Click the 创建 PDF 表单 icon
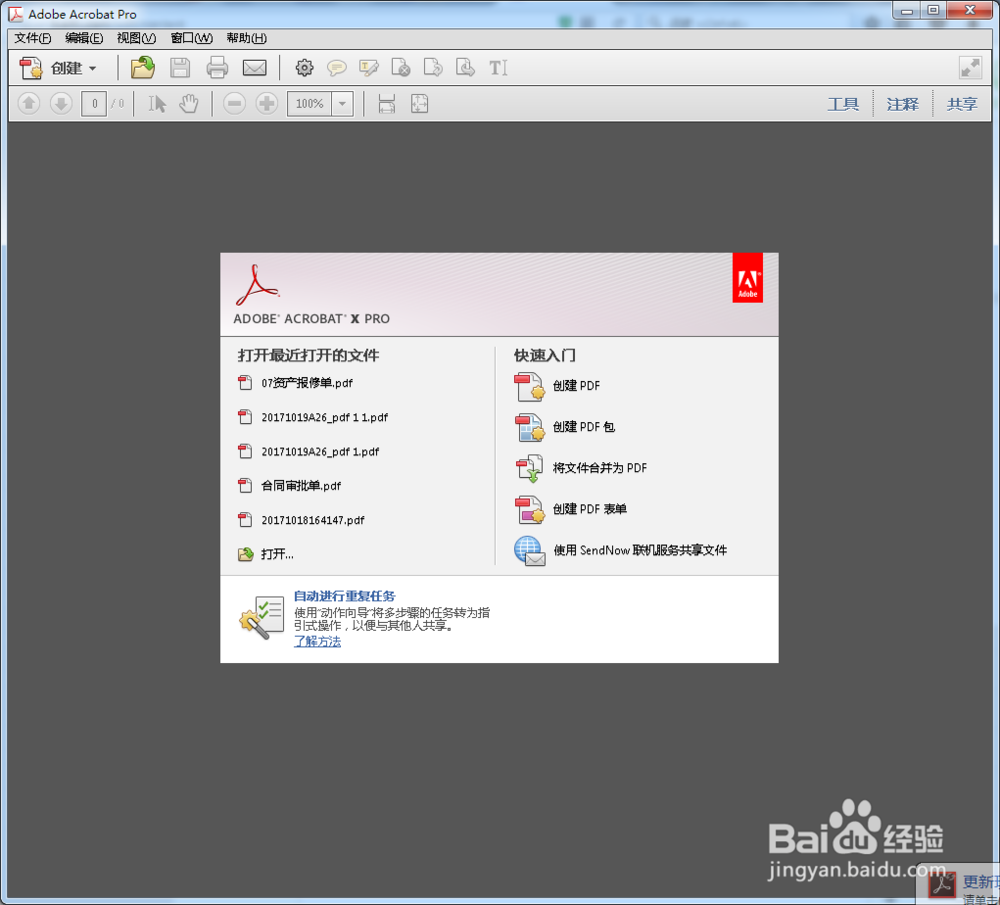The width and height of the screenshot is (1000, 905). (529, 509)
